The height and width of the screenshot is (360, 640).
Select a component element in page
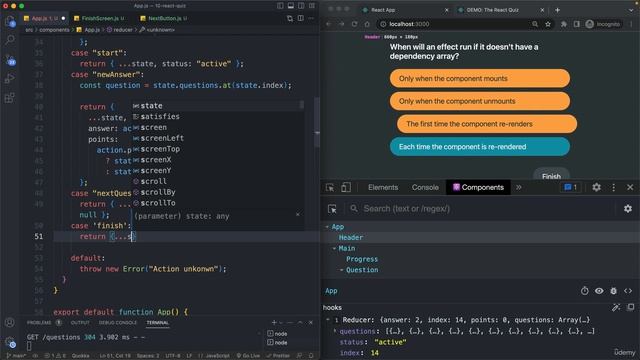click(332, 209)
